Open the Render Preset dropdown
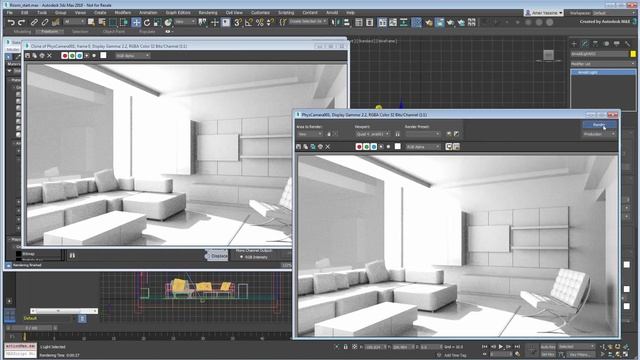The height and width of the screenshot is (360, 640). [423, 134]
